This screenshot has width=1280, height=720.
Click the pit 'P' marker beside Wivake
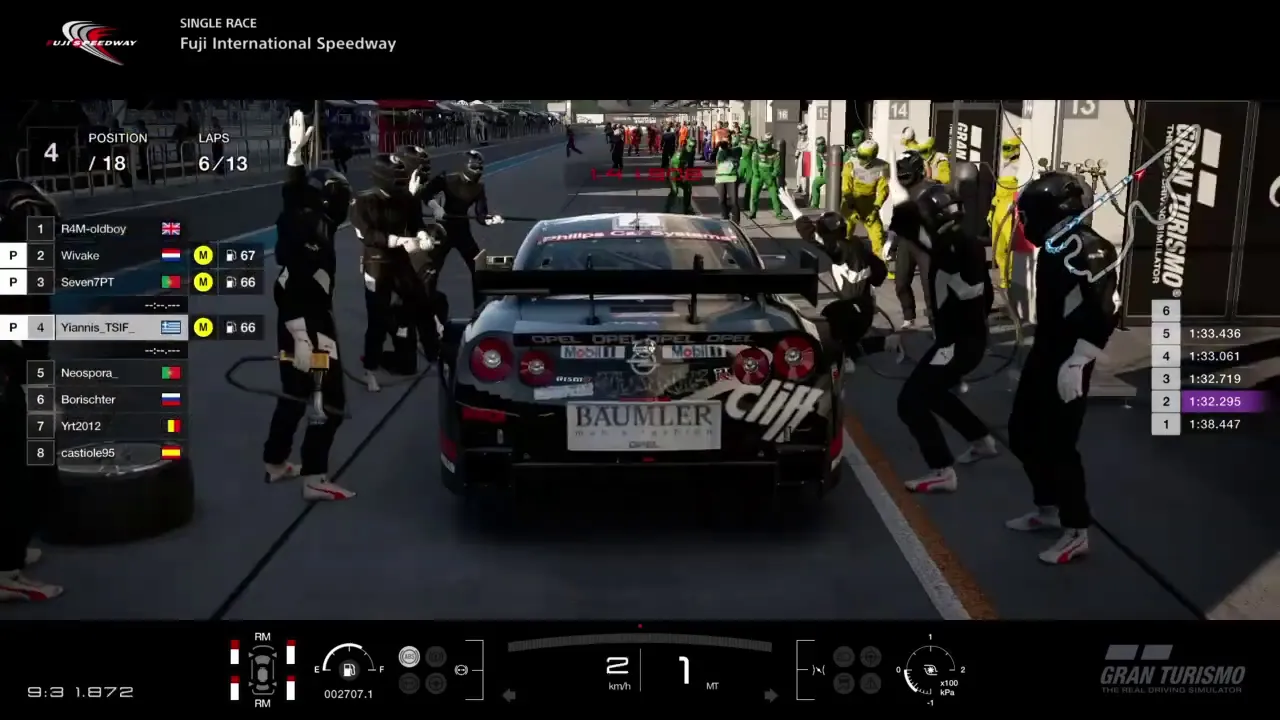click(x=13, y=256)
